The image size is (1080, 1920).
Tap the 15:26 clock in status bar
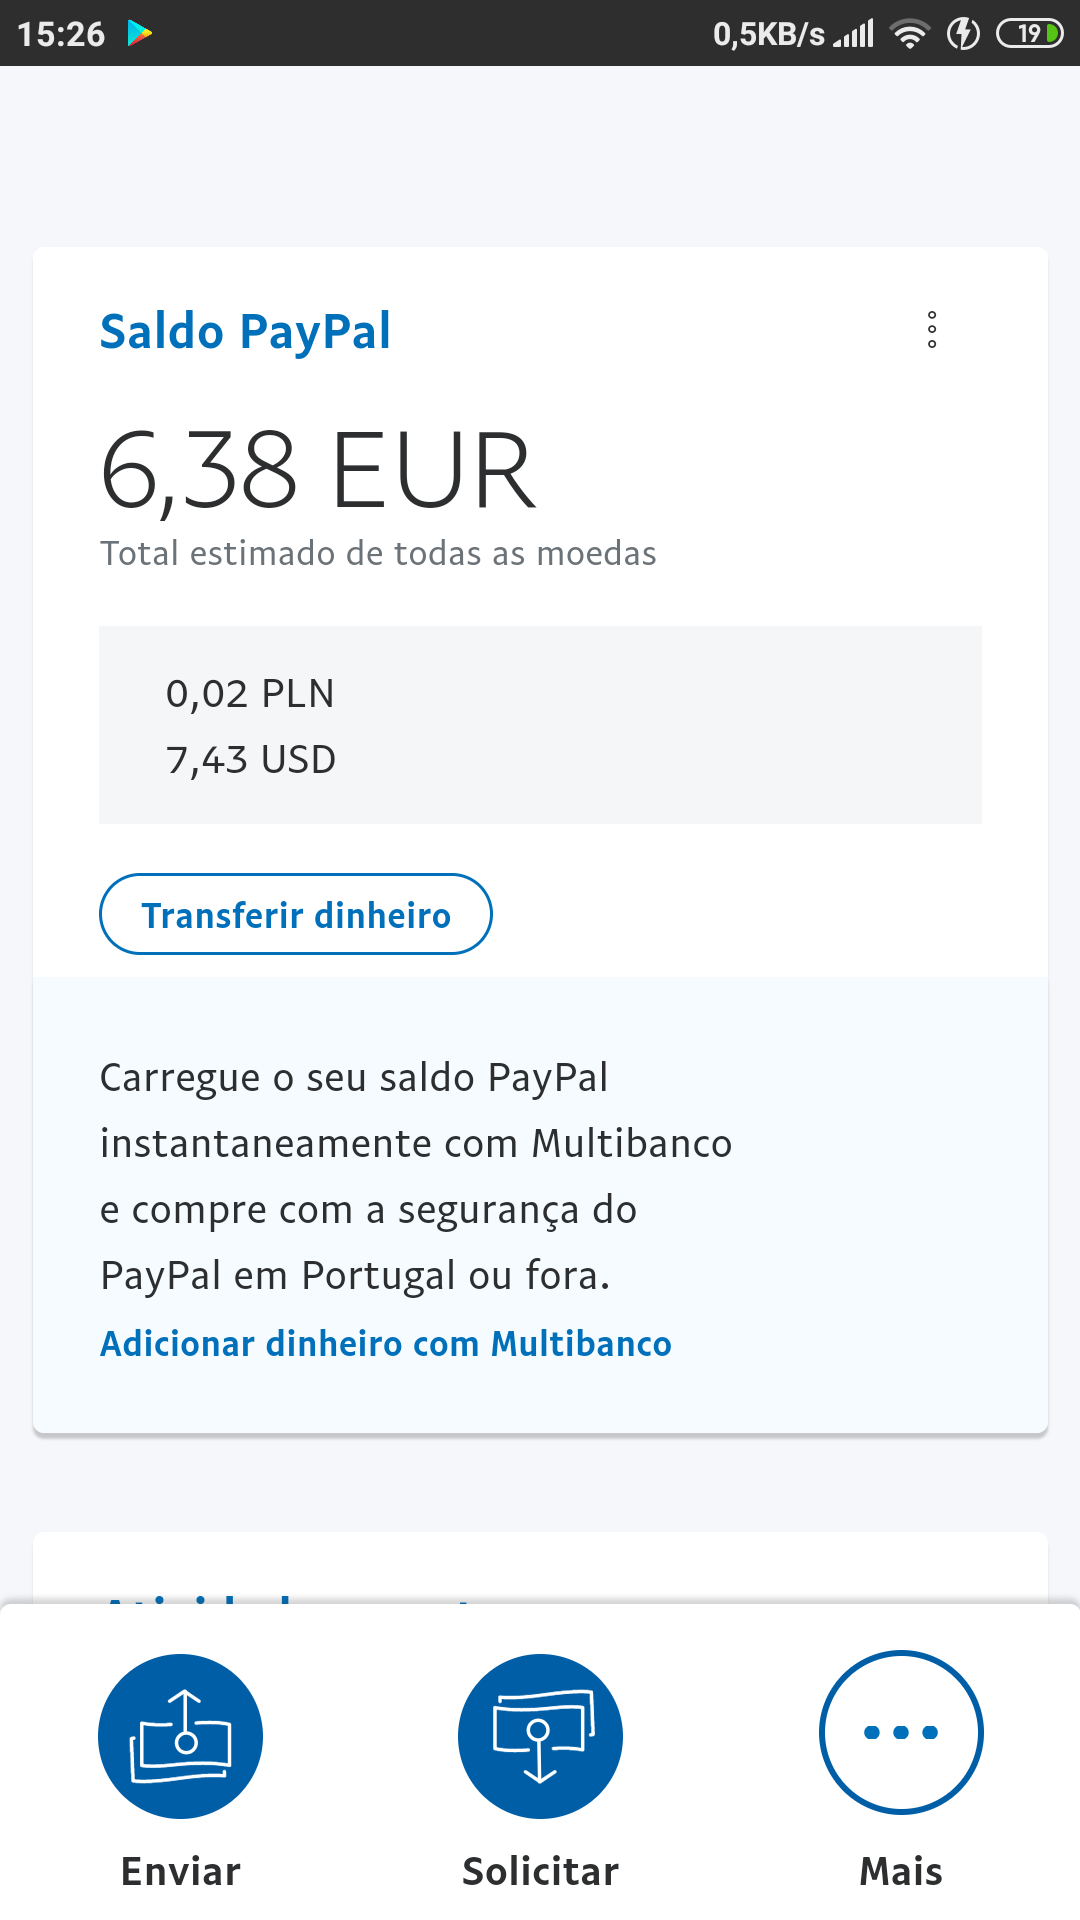61,34
